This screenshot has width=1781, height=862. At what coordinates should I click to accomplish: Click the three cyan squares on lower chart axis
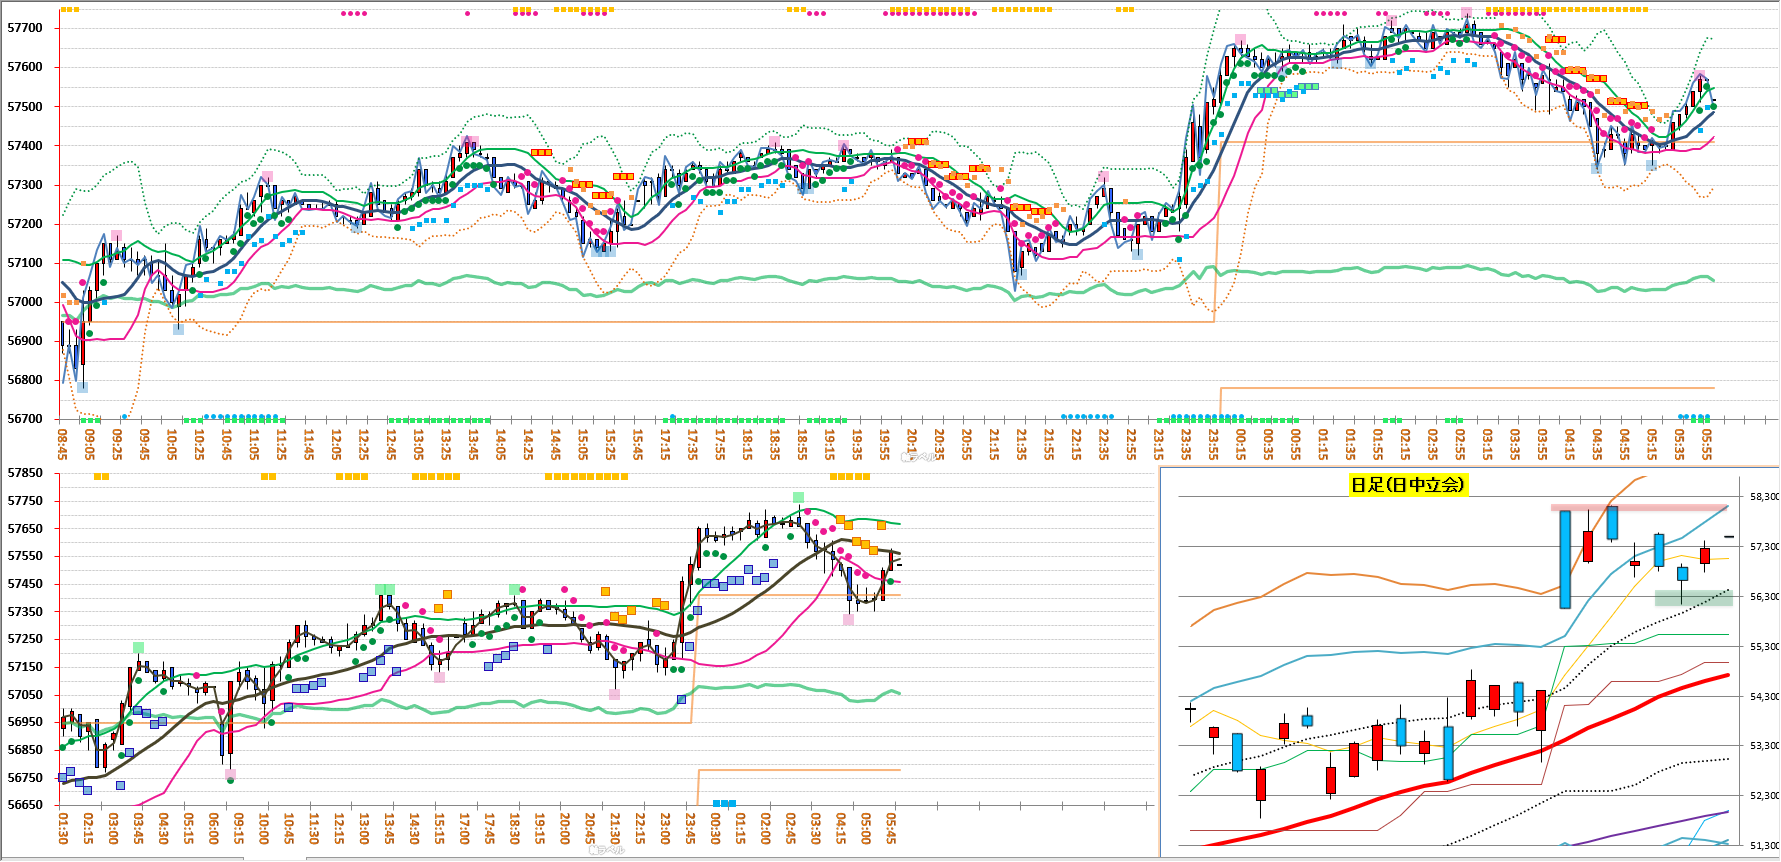724,803
